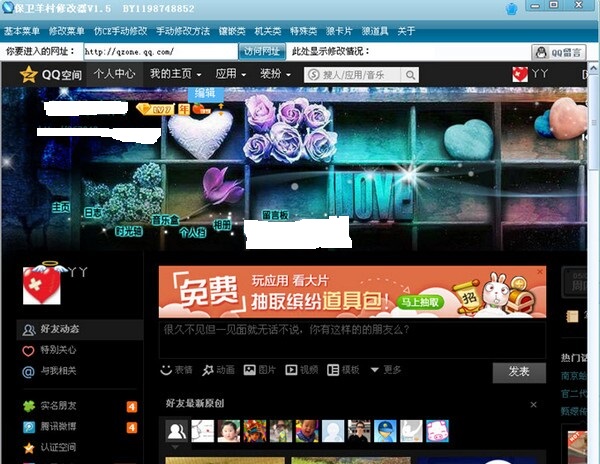The width and height of the screenshot is (600, 464).
Task: Click the all-friends silhouette icon
Action: click(x=176, y=431)
